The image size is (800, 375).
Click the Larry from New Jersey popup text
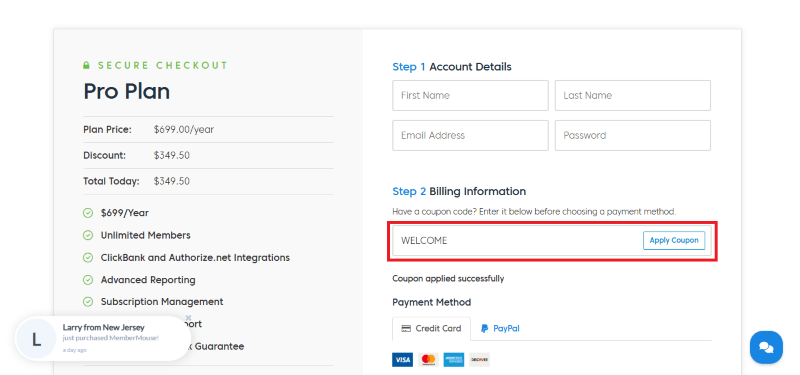104,328
